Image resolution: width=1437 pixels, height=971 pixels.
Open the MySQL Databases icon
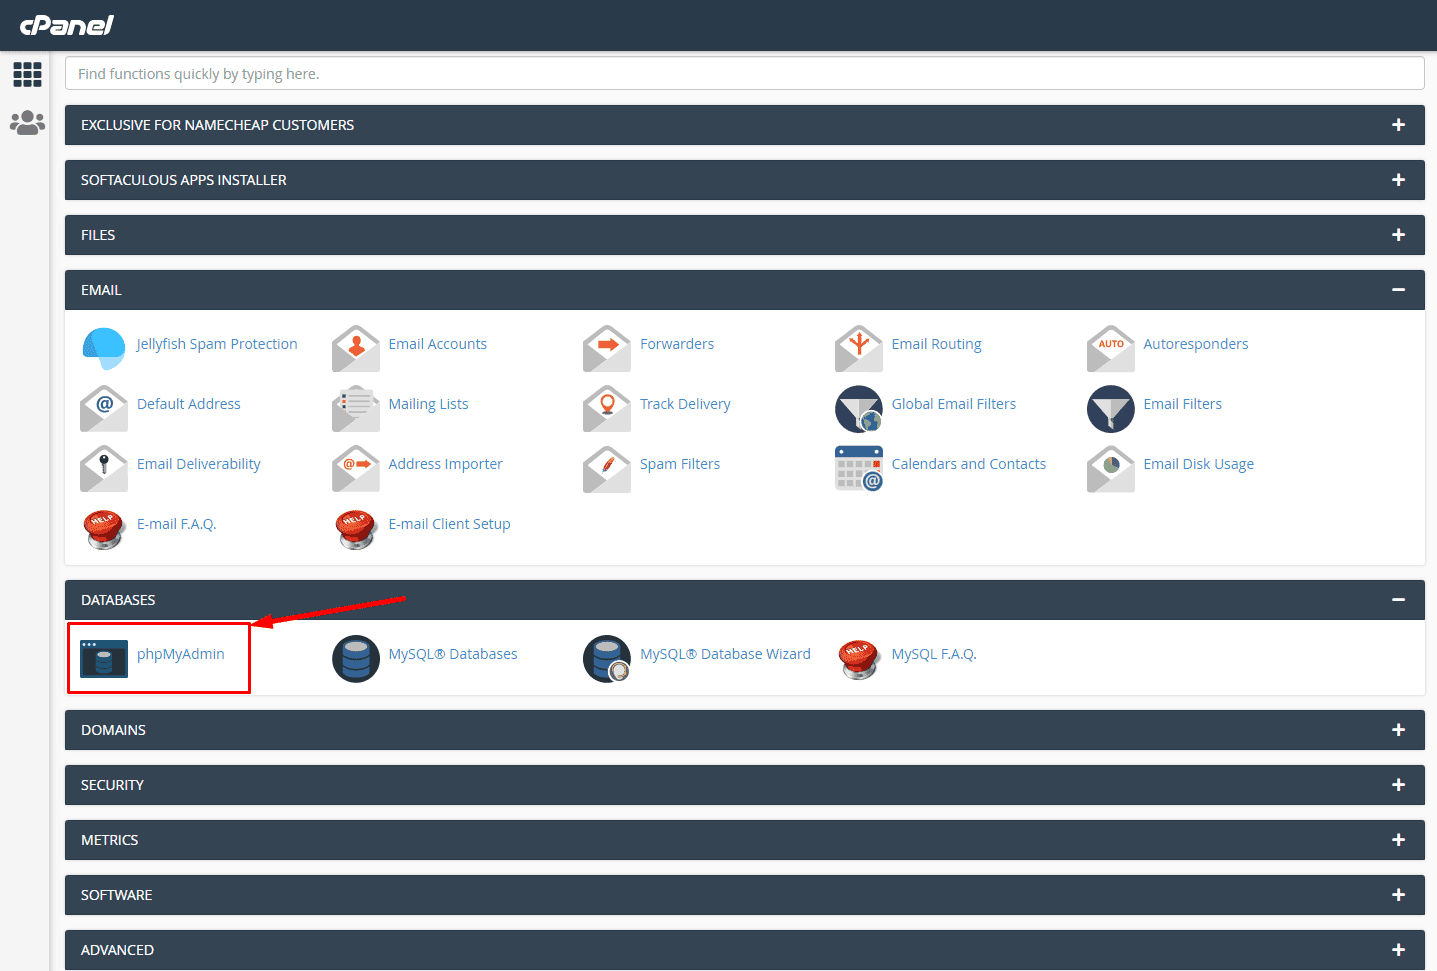pyautogui.click(x=356, y=659)
